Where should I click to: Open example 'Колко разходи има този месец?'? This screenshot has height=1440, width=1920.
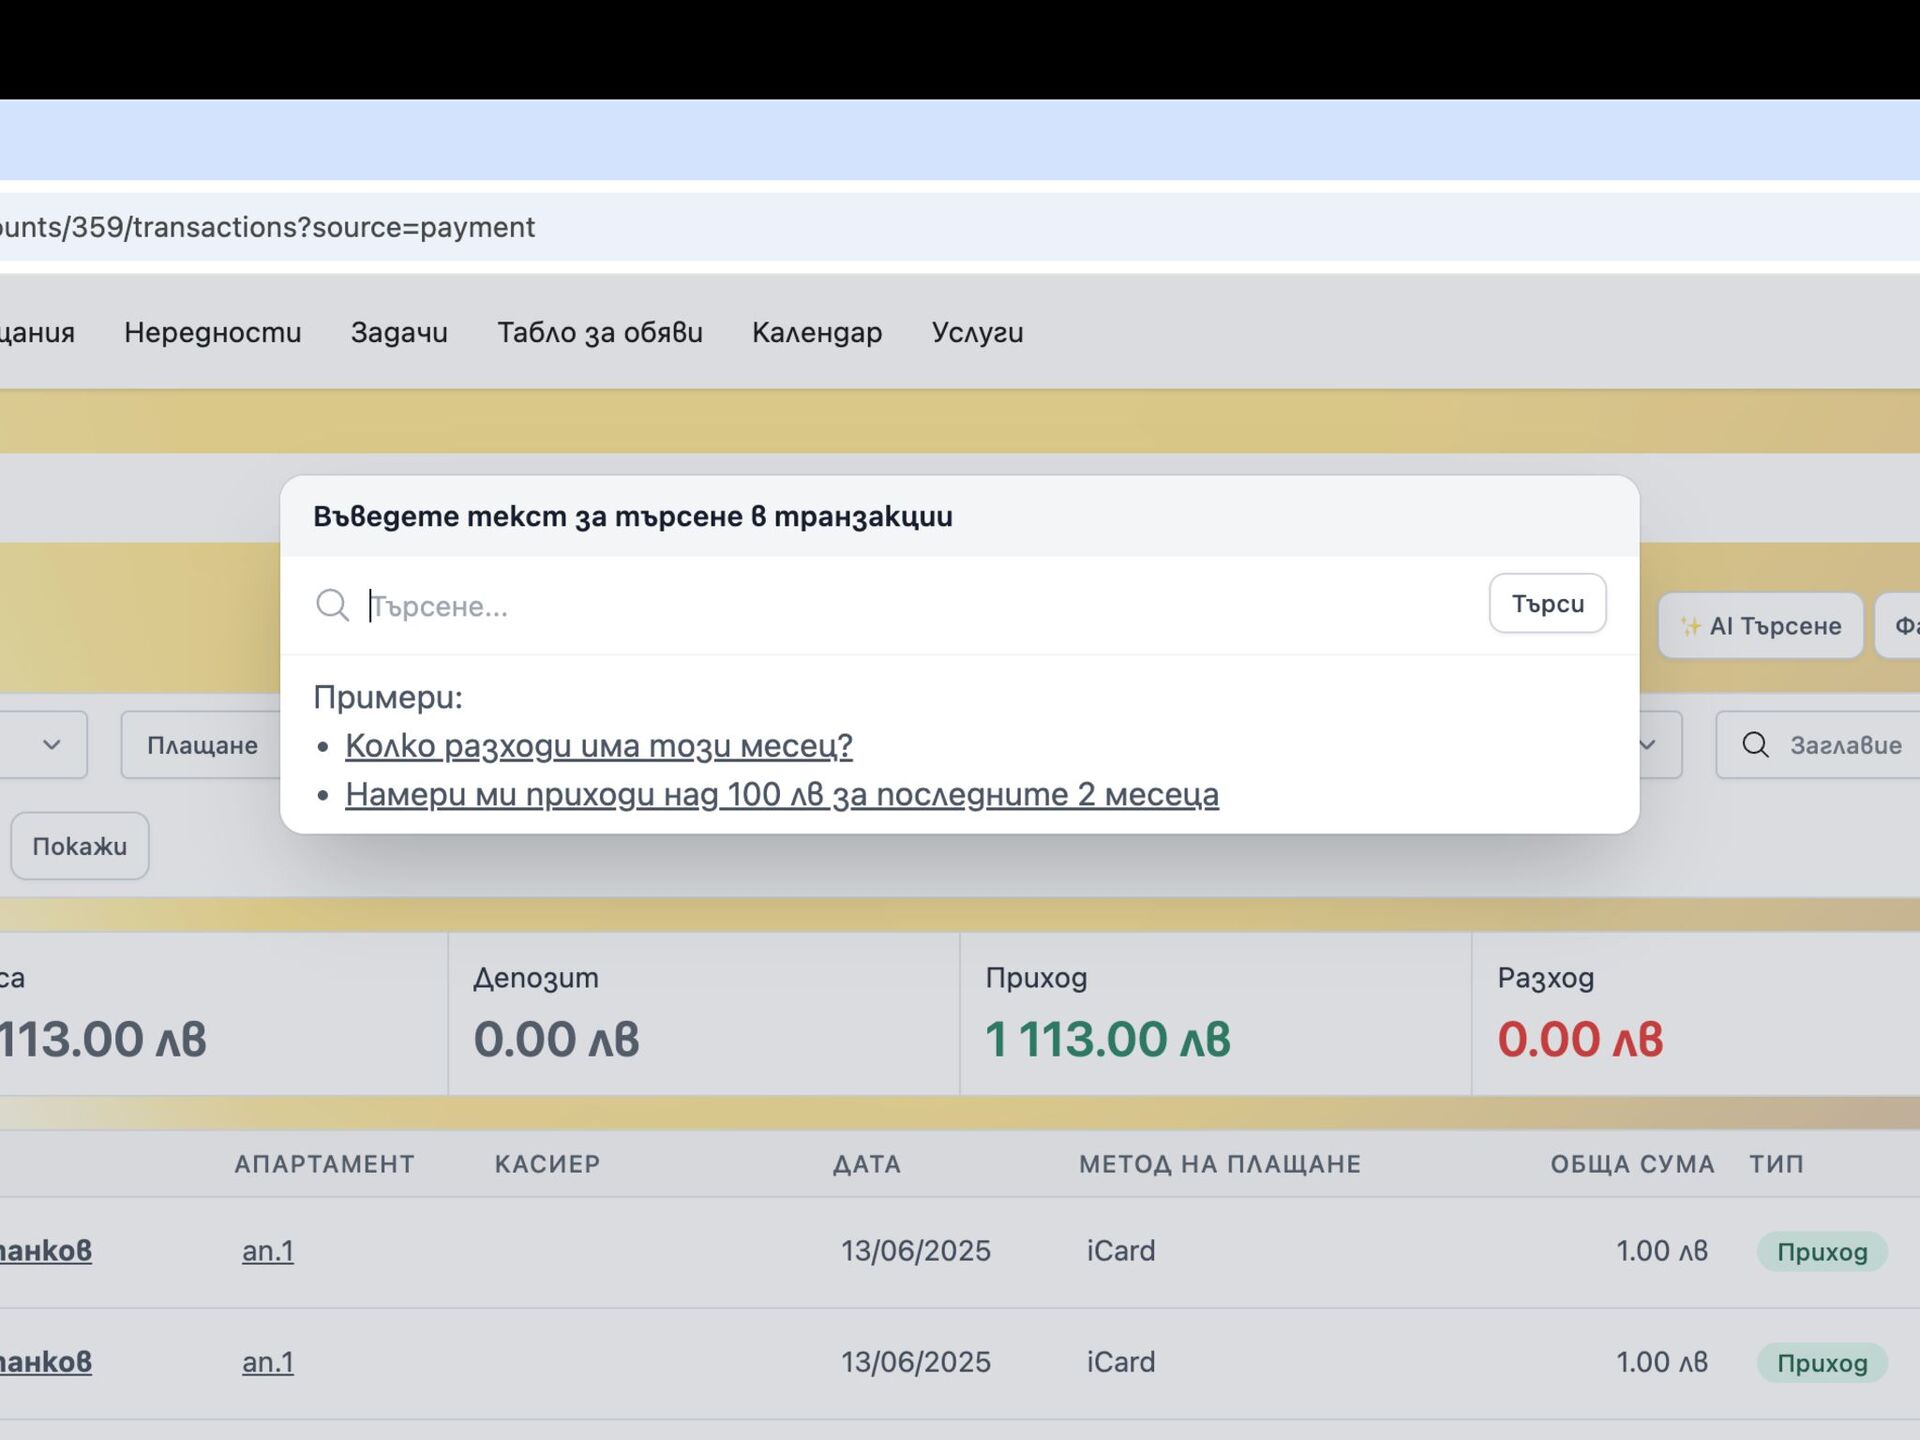(x=598, y=746)
